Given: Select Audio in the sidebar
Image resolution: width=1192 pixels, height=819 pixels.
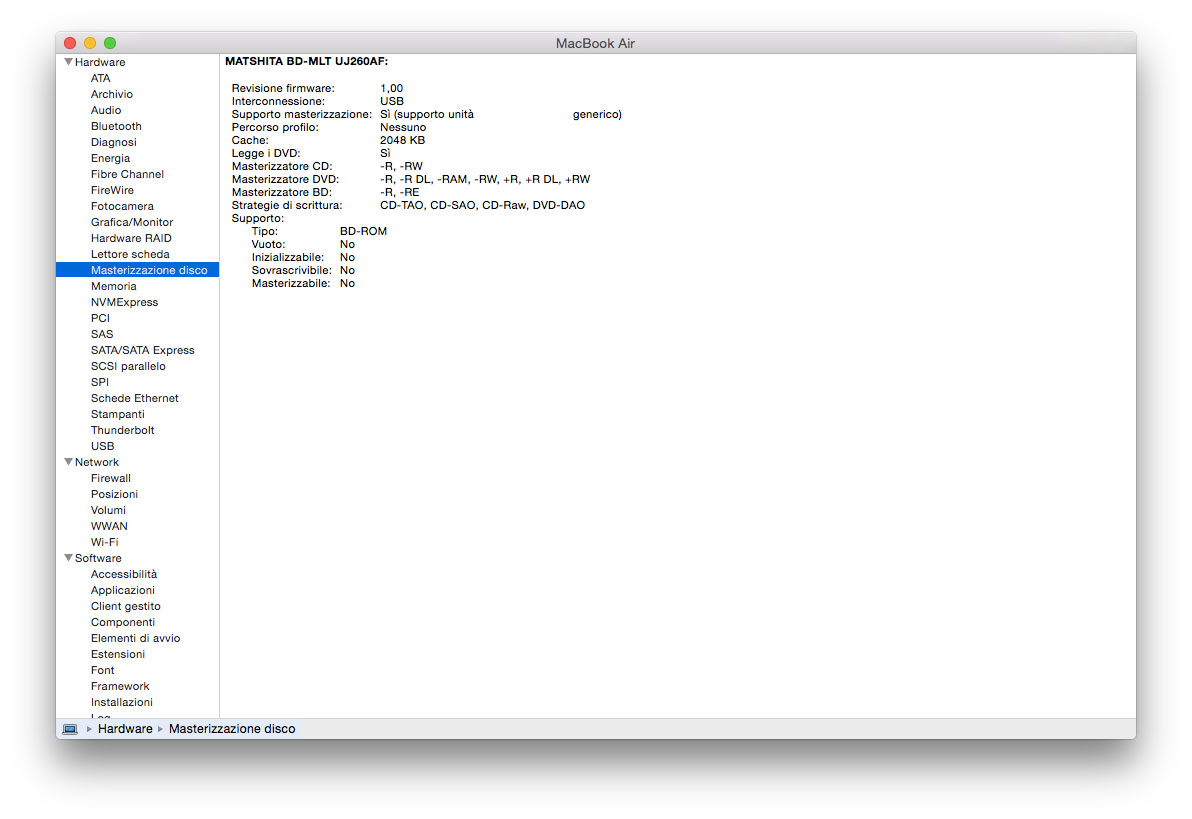Looking at the screenshot, I should point(106,110).
